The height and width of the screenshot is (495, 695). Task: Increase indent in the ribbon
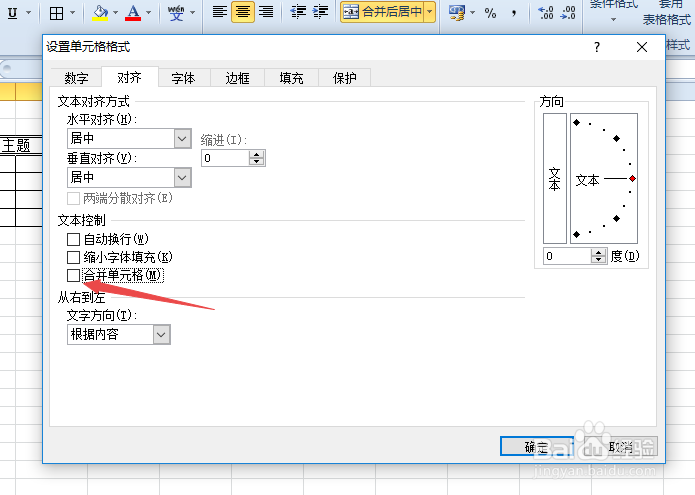[320, 12]
